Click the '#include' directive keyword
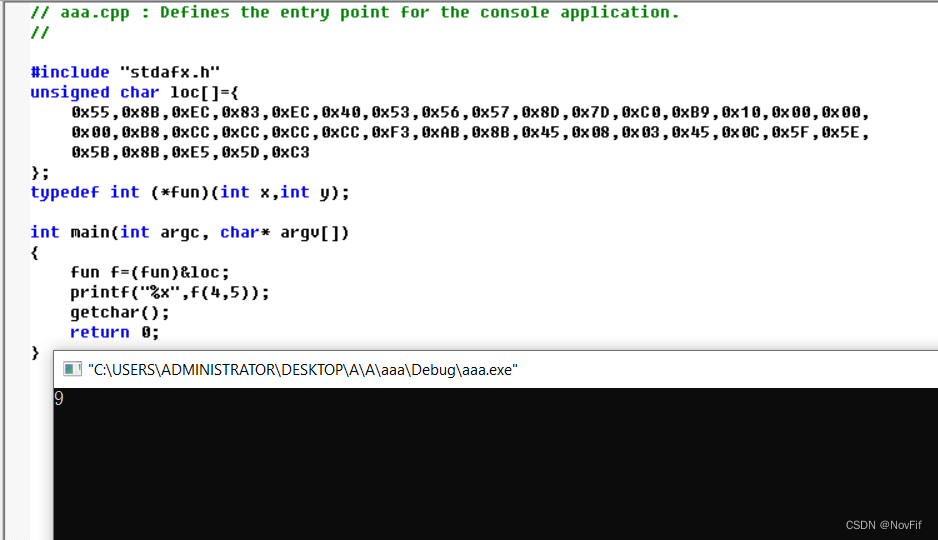Screen dimensions: 938x540 [x=70, y=72]
